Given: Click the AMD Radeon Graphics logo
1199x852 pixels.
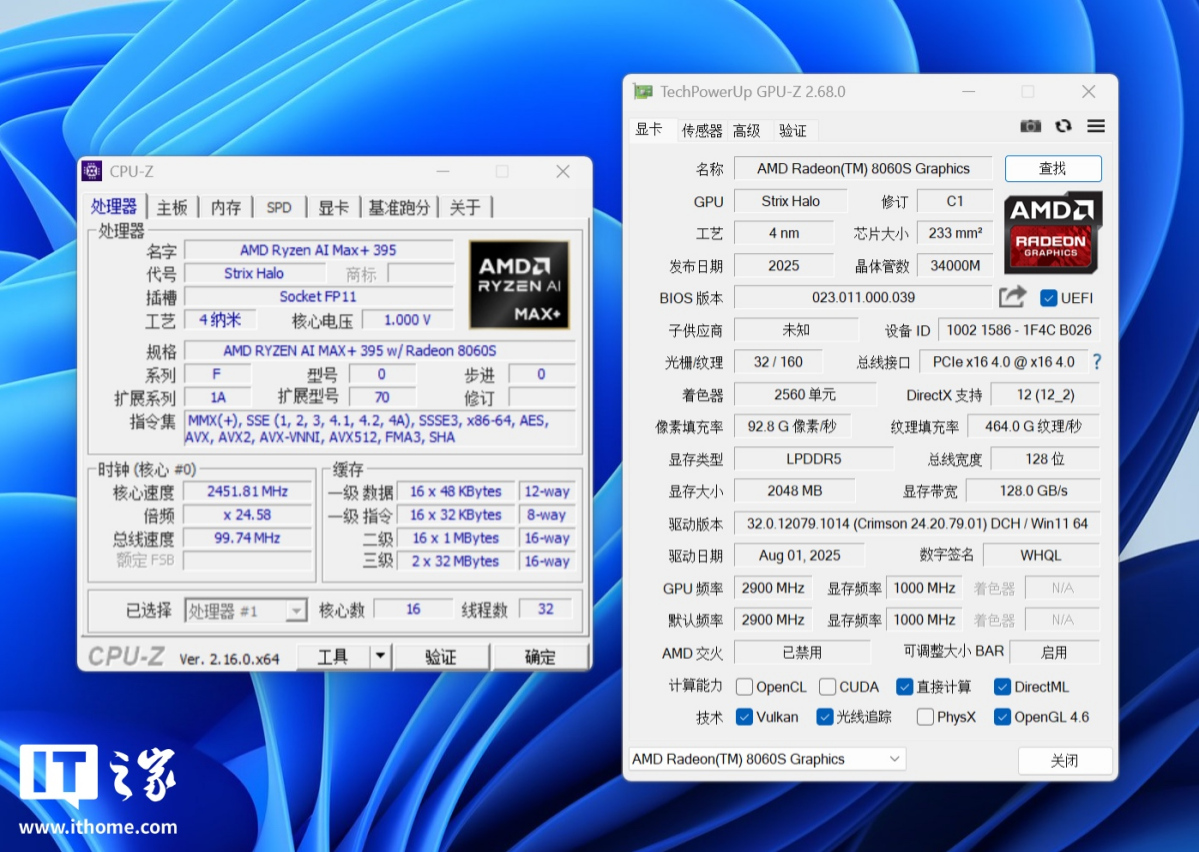Looking at the screenshot, I should (1053, 232).
